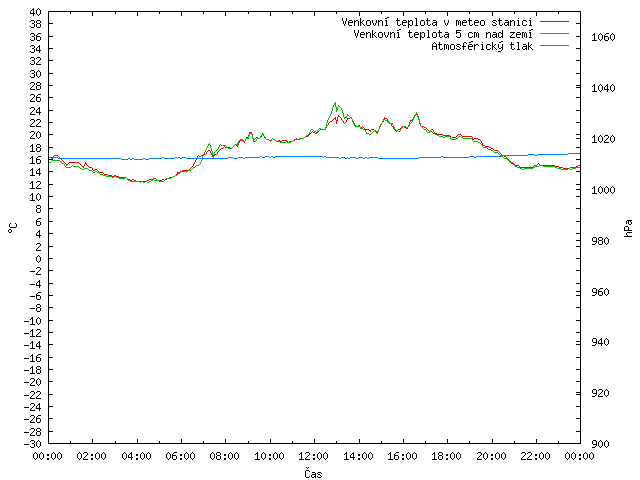Click the '10:00' time axis label
640x480 pixels.
pos(269,456)
